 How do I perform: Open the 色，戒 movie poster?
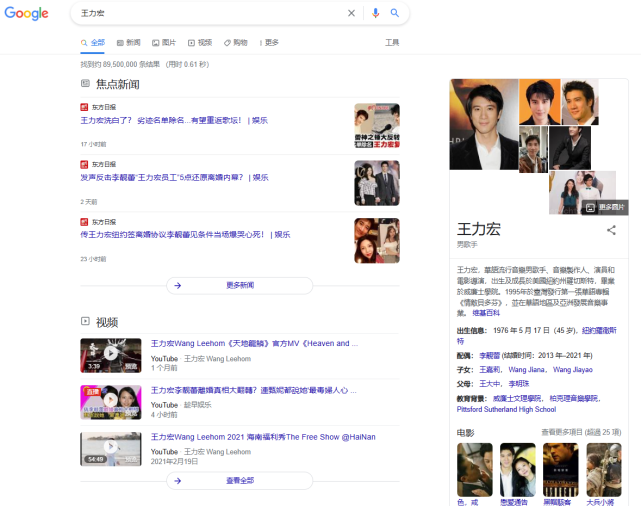(475, 470)
